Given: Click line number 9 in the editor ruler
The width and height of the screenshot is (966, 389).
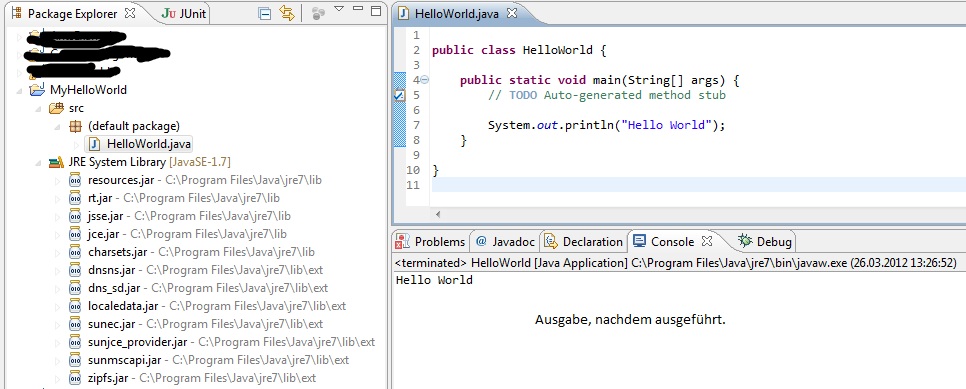Looking at the screenshot, I should pos(416,155).
